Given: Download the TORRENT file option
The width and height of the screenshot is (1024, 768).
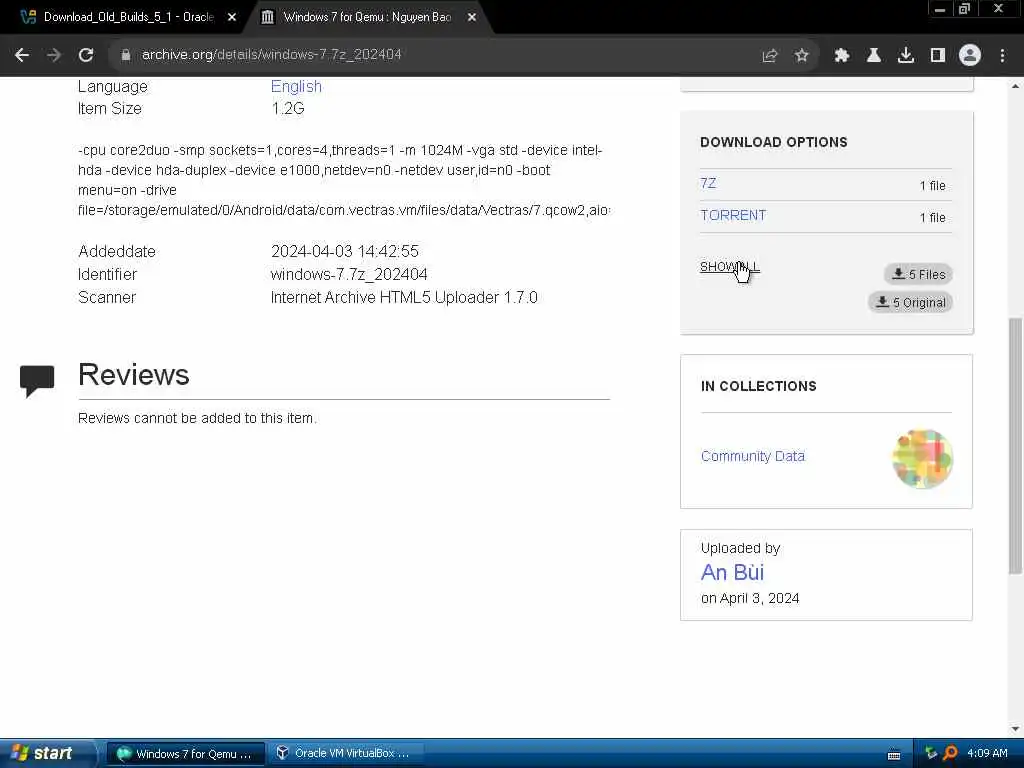Looking at the screenshot, I should pyautogui.click(x=733, y=216).
